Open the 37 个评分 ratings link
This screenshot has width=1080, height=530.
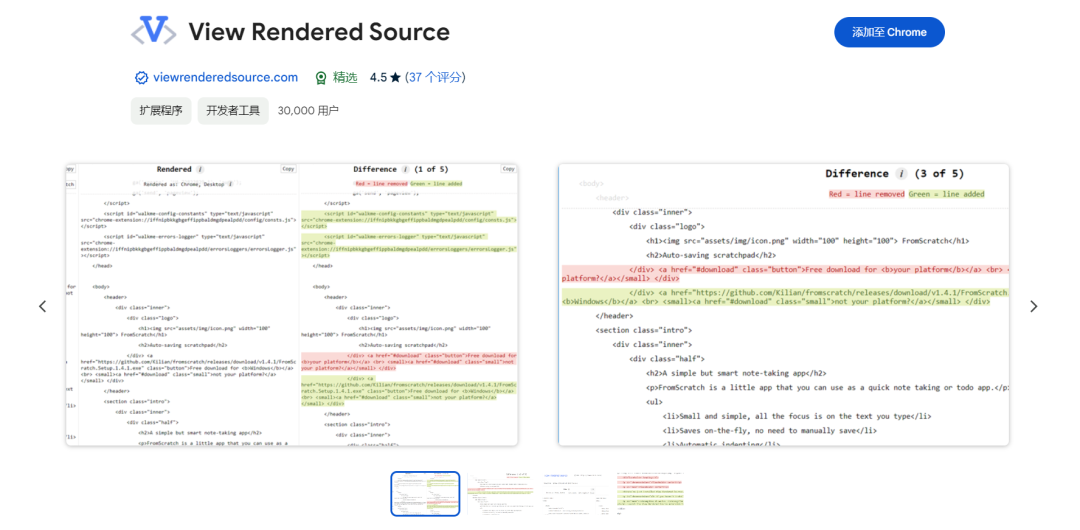pos(435,78)
